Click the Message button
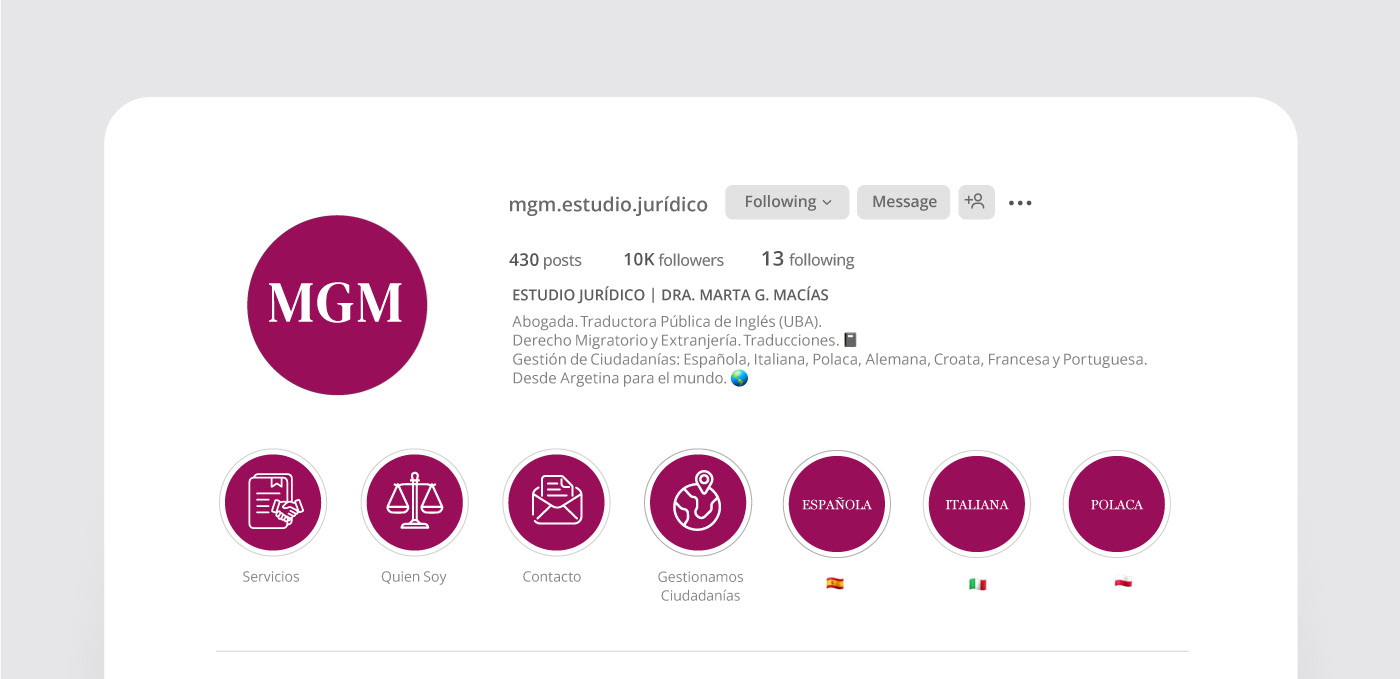Image resolution: width=1400 pixels, height=679 pixels. coord(904,202)
